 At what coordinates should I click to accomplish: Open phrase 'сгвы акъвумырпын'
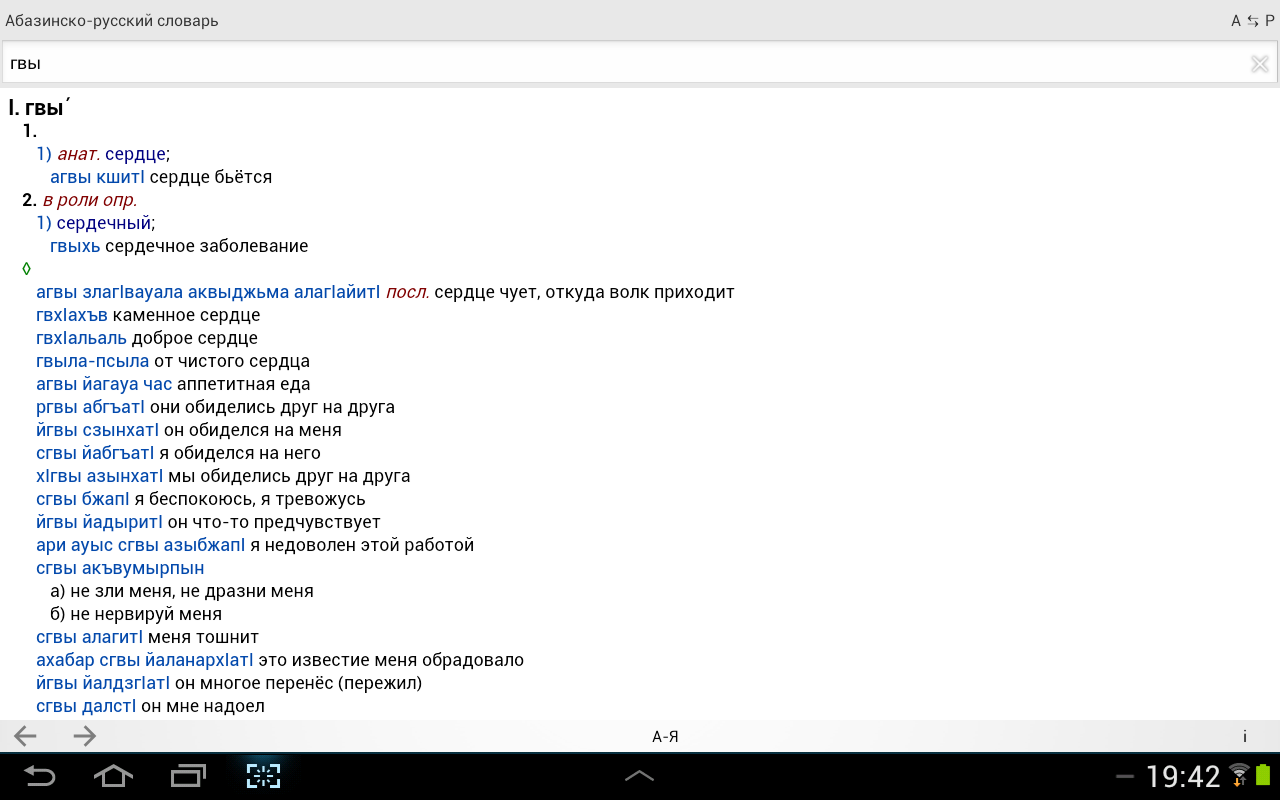[x=120, y=568]
